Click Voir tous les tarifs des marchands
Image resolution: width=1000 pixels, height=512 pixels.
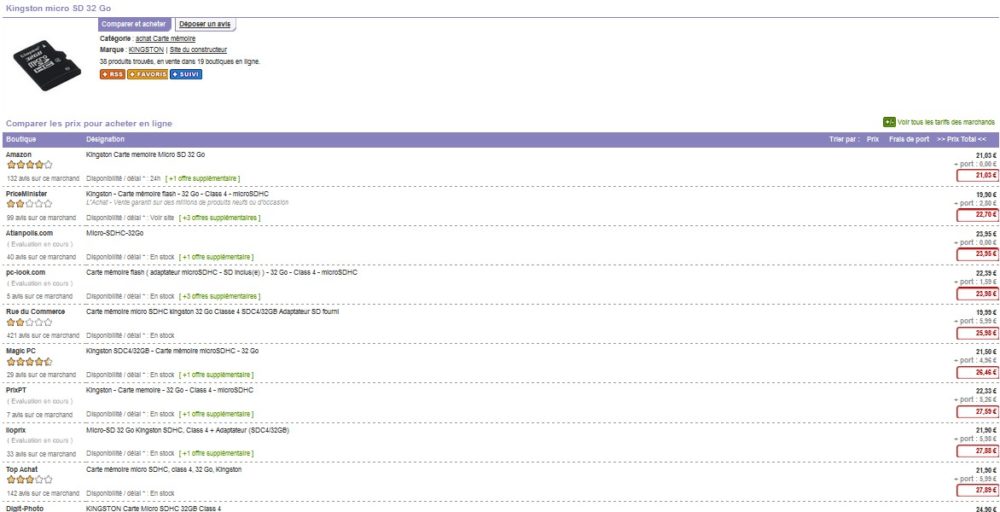(x=946, y=122)
